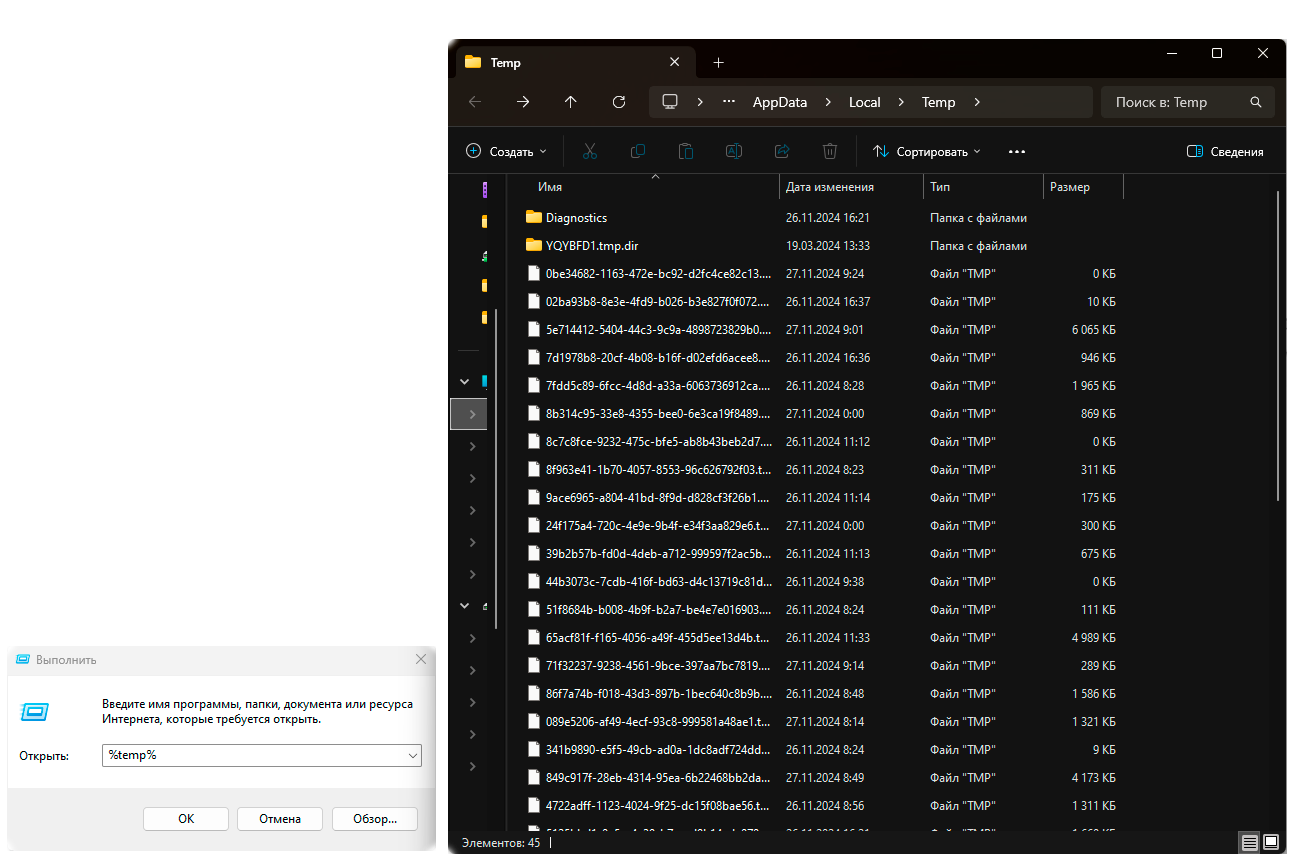Switch to large thumbnails view icon
Image resolution: width=1297 pixels, height=857 pixels.
(x=1271, y=843)
